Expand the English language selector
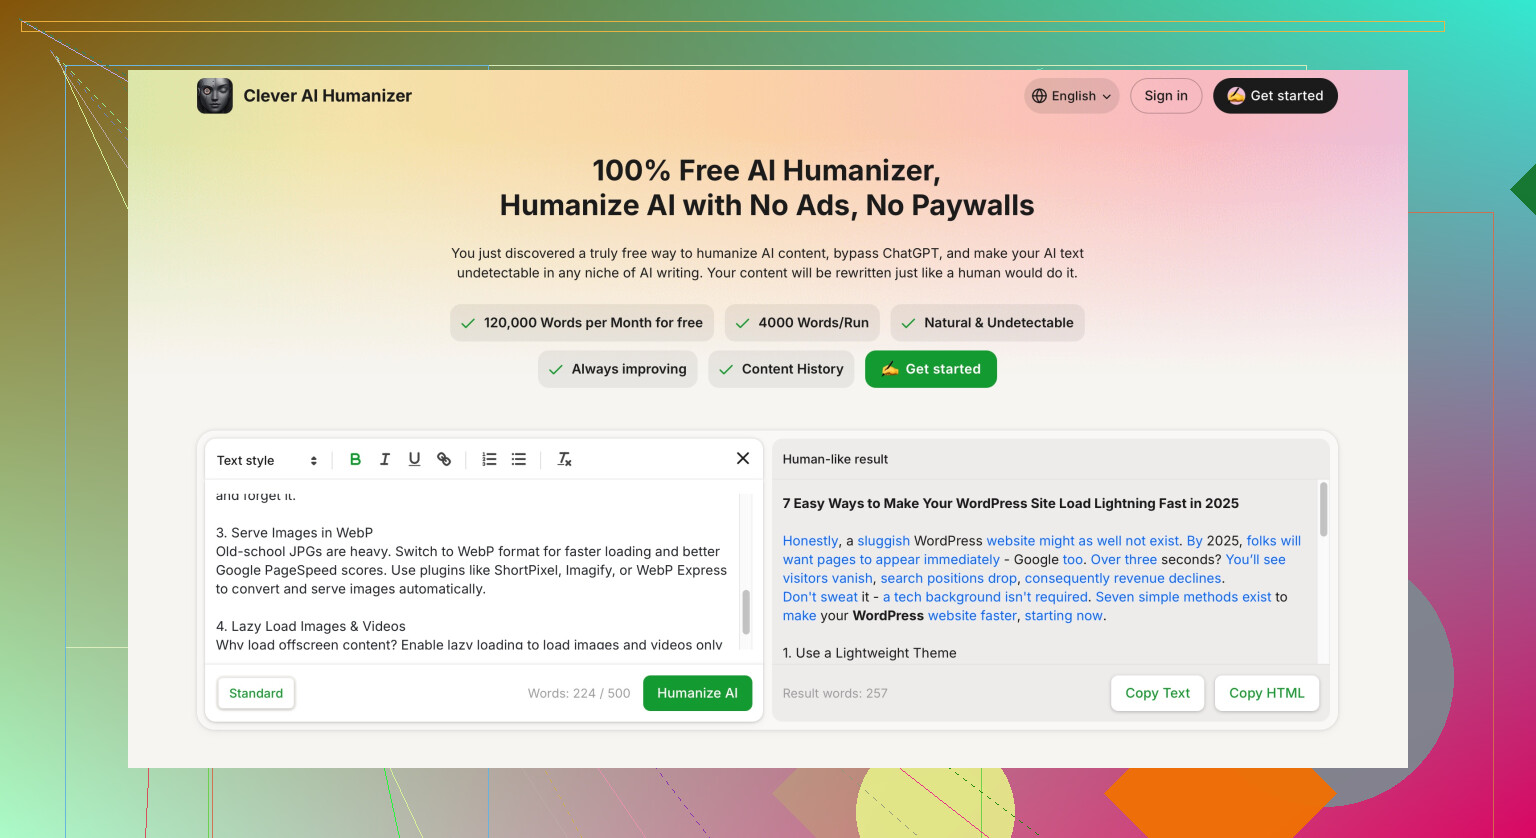Image resolution: width=1536 pixels, height=838 pixels. coord(1071,96)
